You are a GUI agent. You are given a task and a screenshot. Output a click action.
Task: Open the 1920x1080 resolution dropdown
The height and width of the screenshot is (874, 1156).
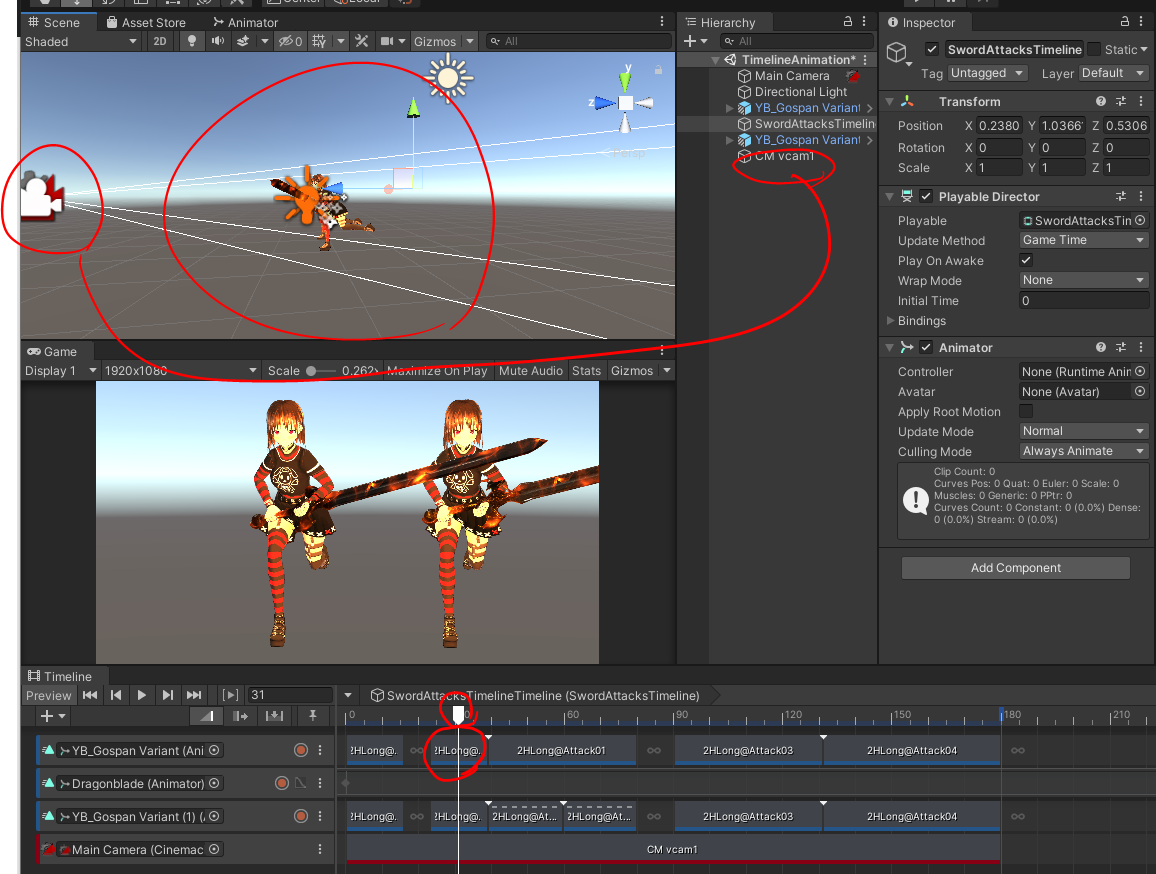click(x=180, y=370)
